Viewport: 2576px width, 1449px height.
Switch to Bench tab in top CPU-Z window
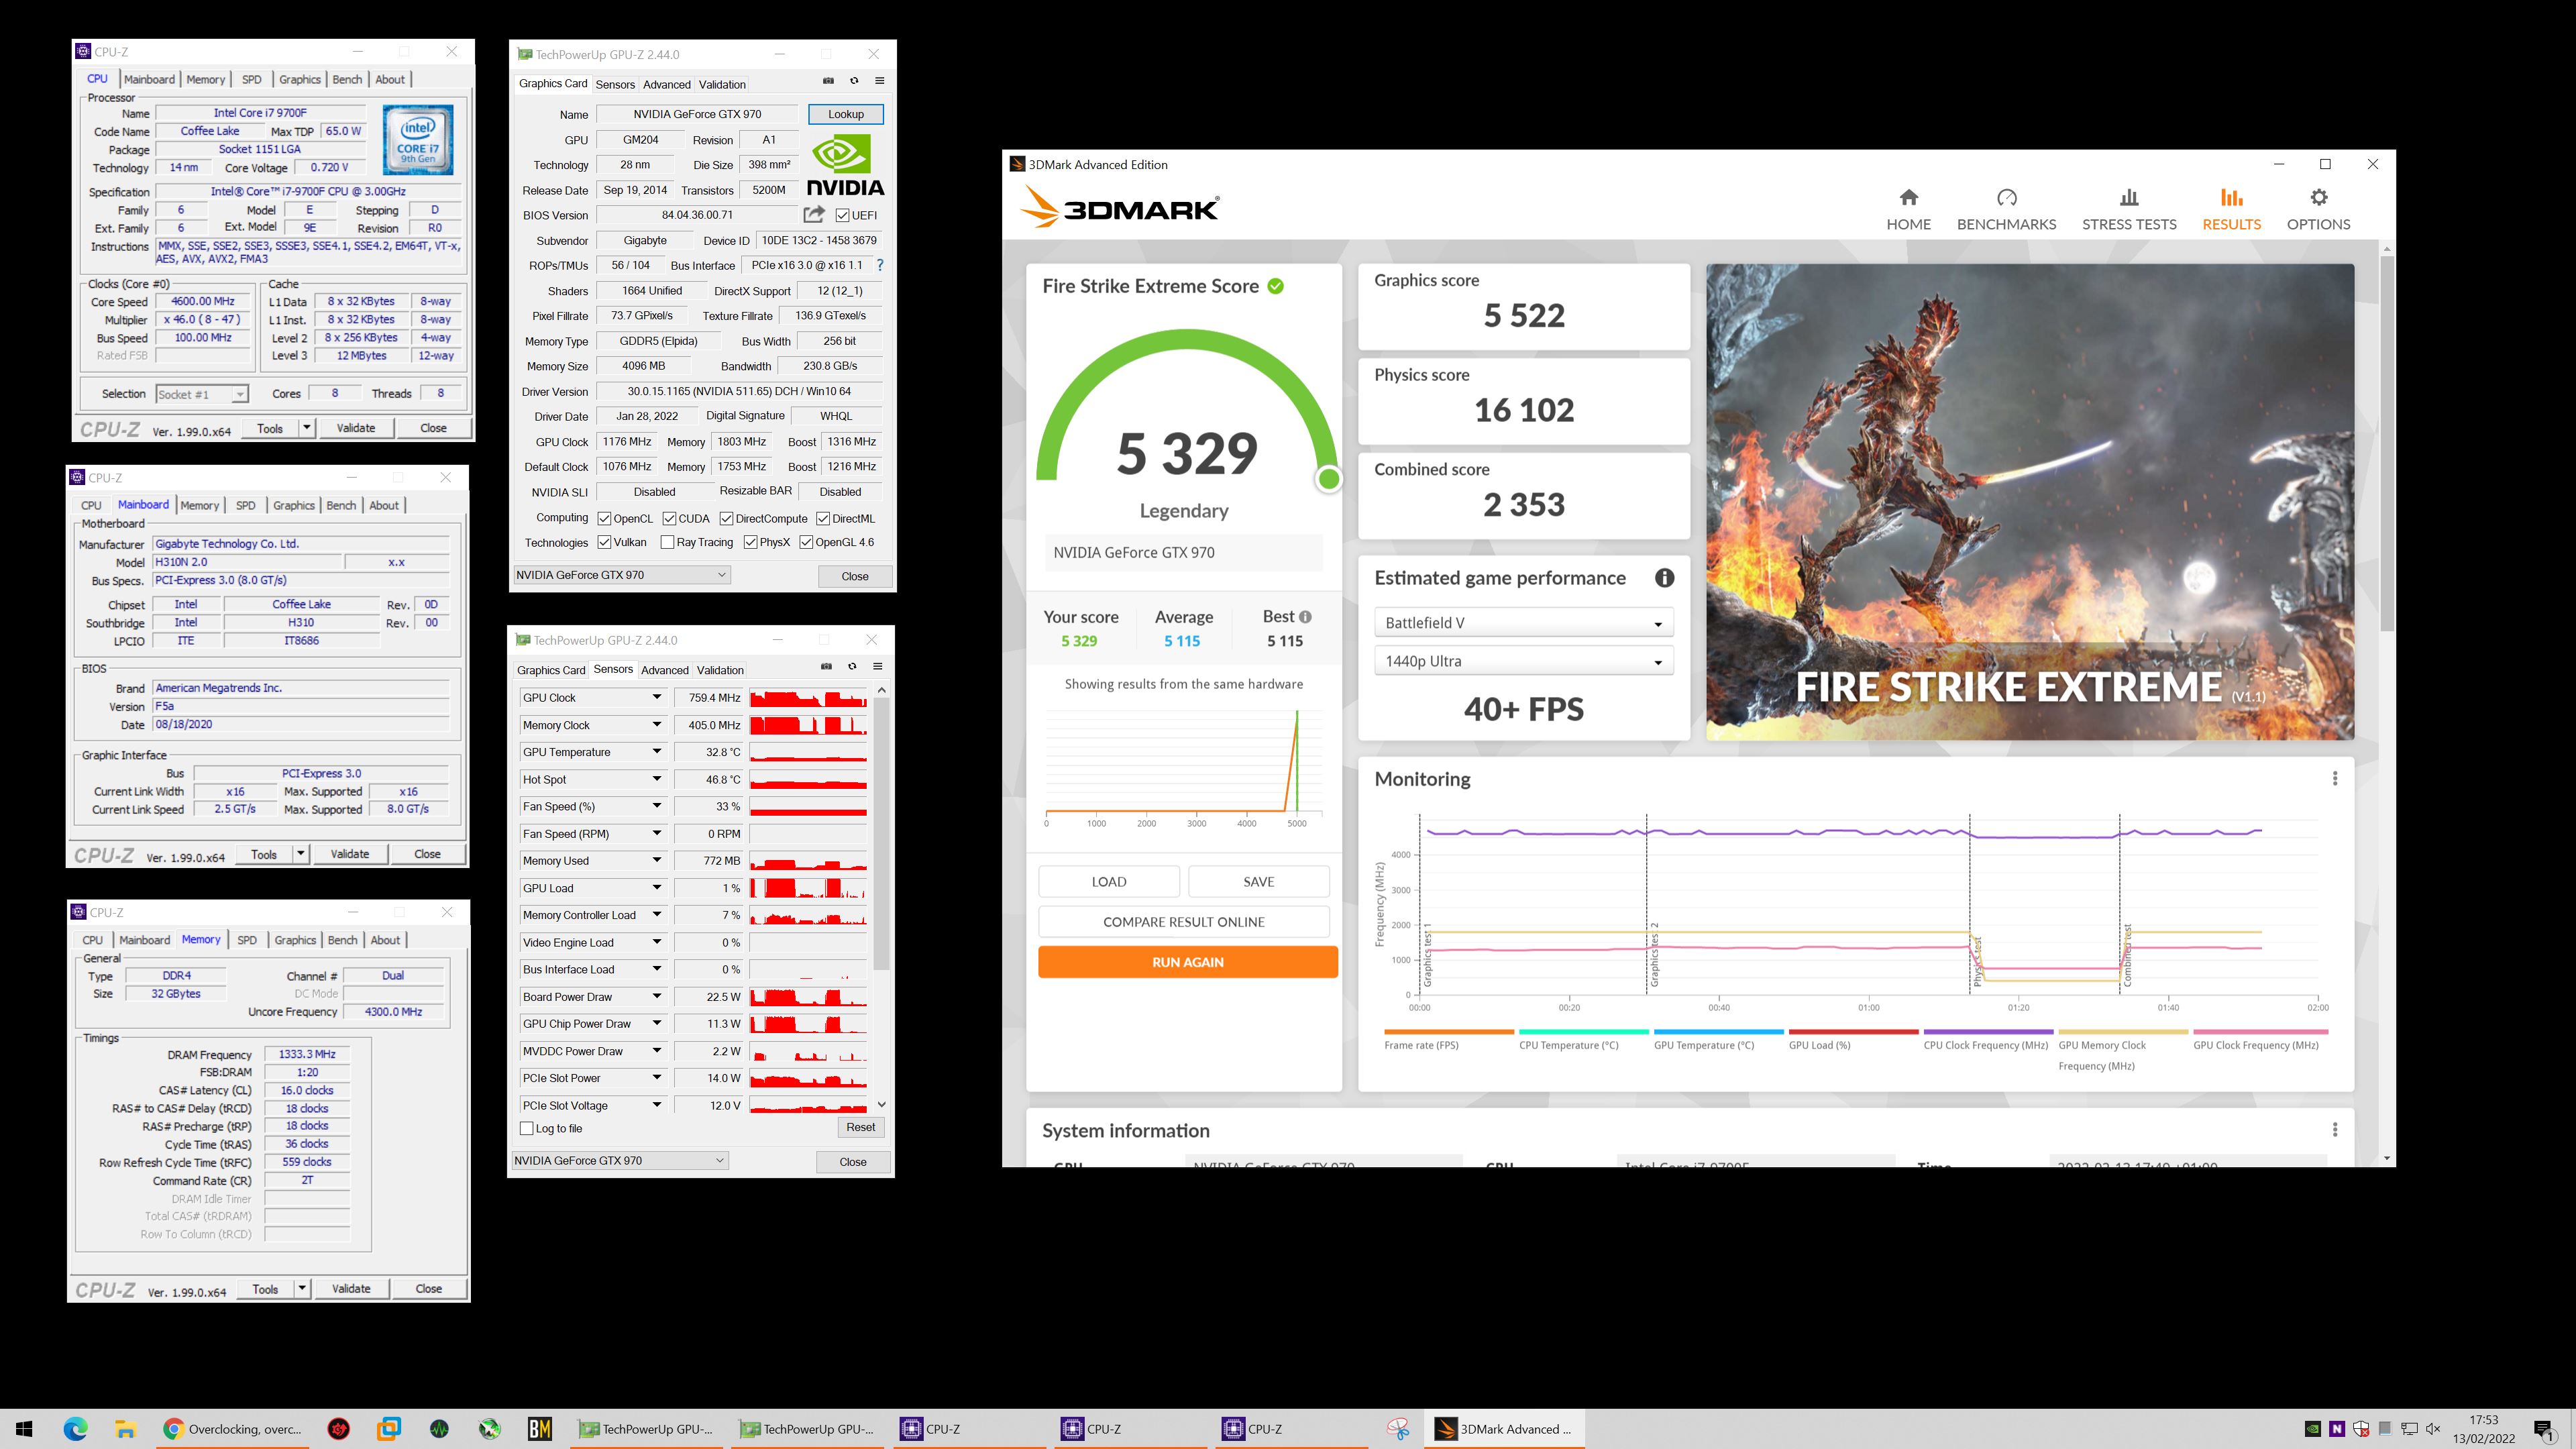(x=347, y=79)
